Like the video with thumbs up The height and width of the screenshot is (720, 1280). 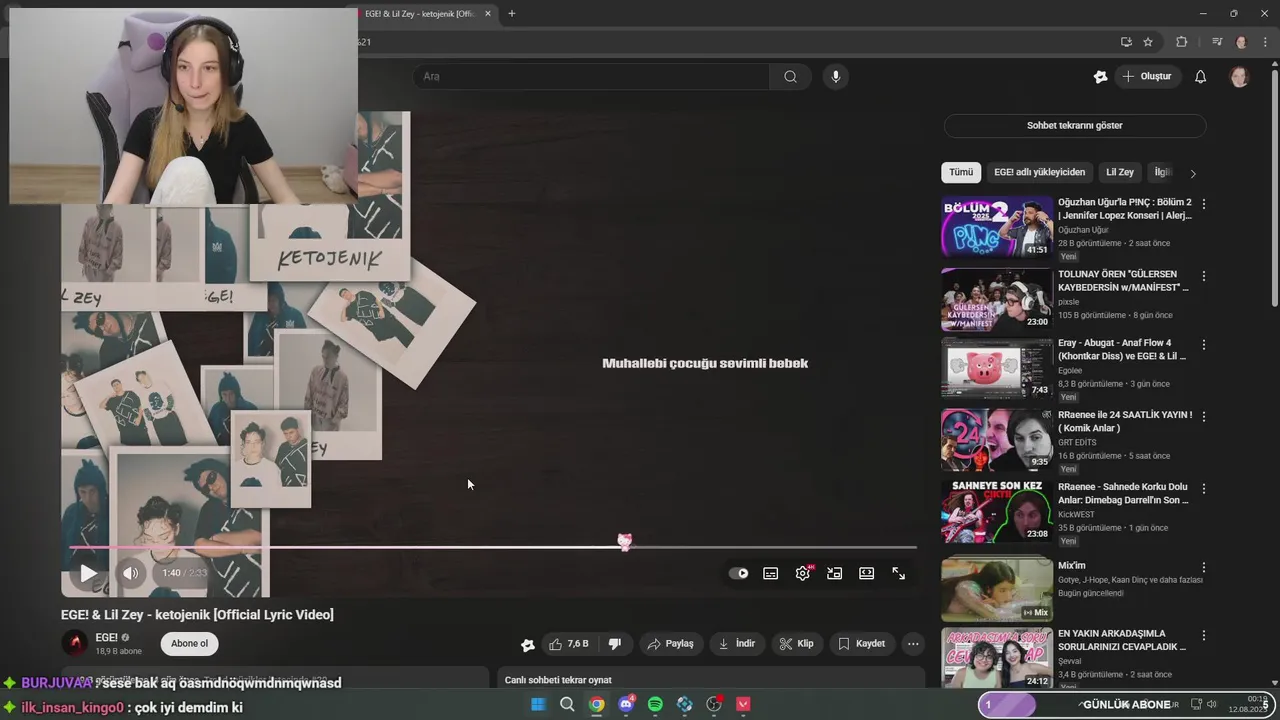coord(569,644)
